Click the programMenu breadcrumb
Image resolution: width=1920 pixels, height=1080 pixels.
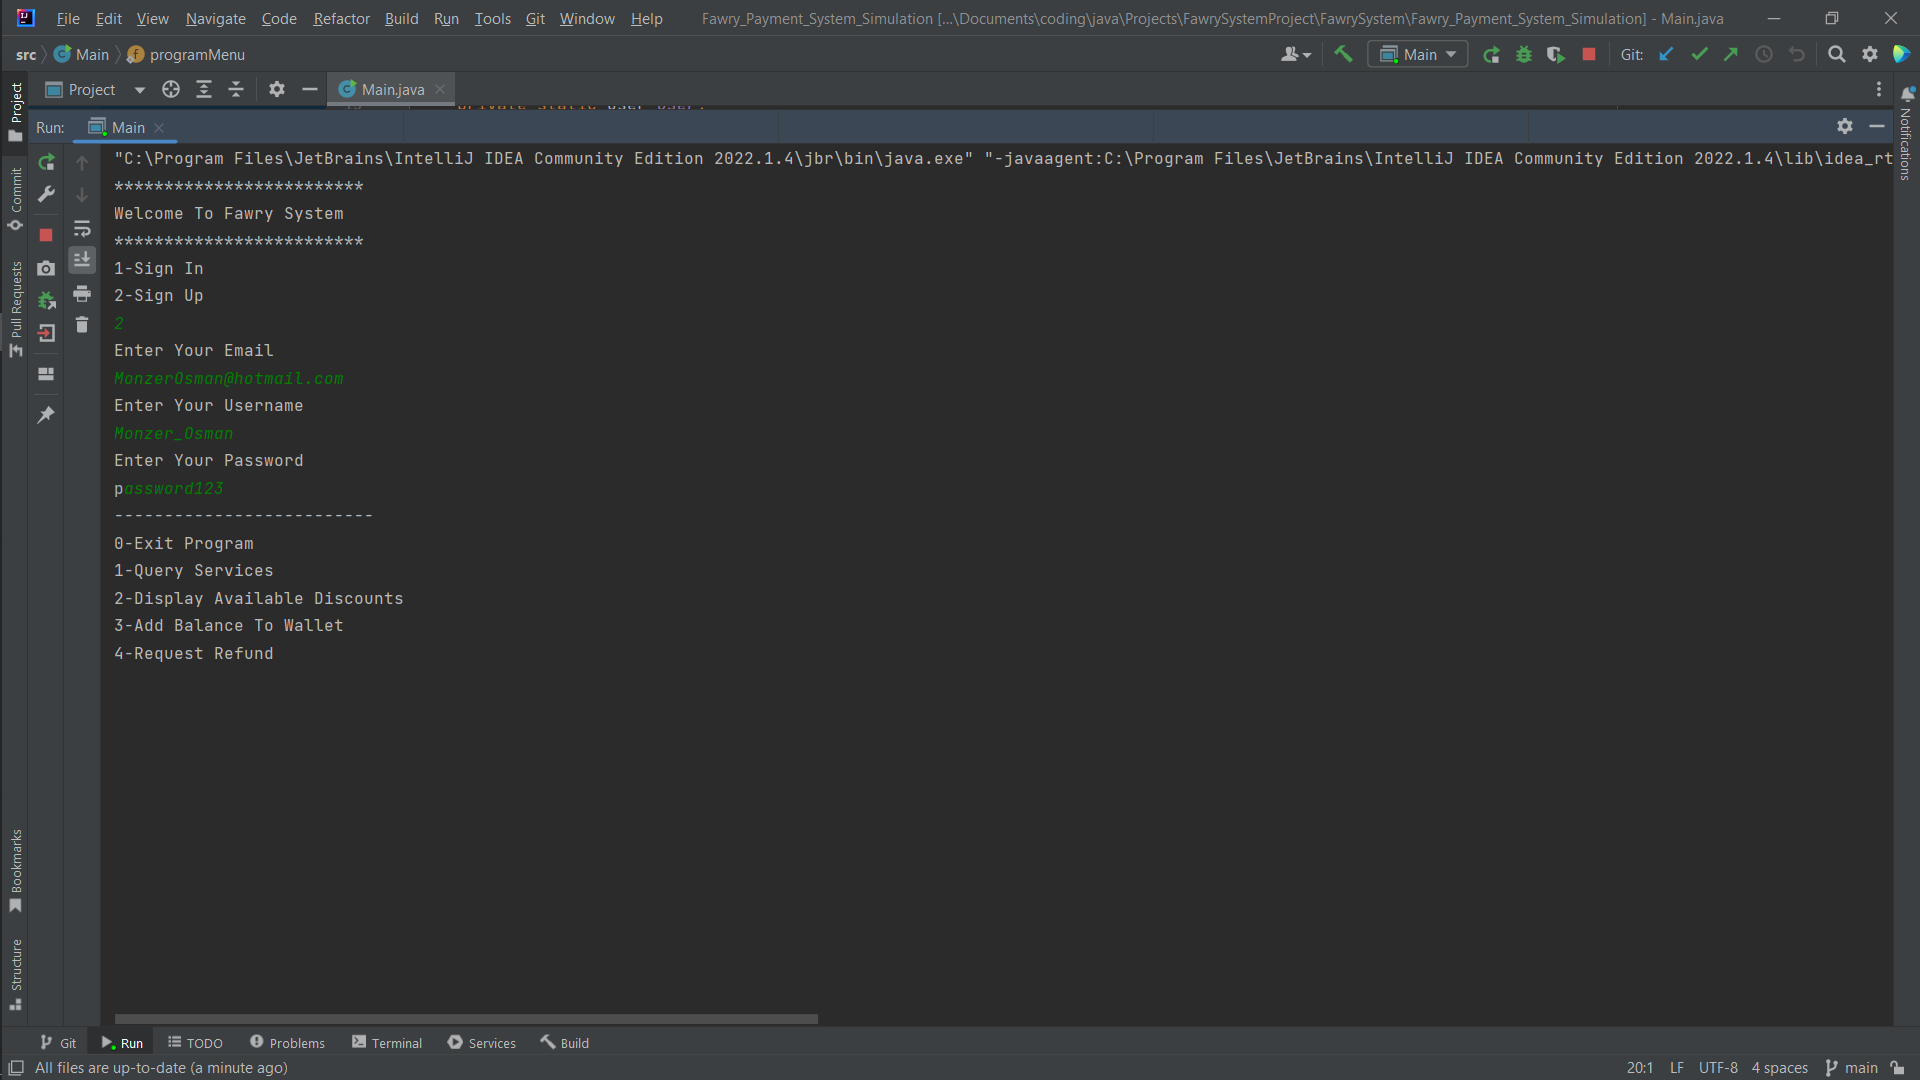[x=196, y=55]
